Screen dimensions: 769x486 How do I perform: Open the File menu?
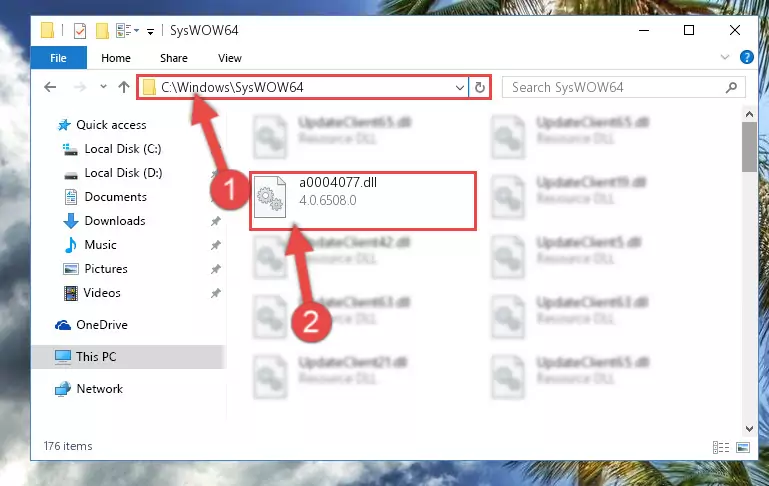point(58,58)
